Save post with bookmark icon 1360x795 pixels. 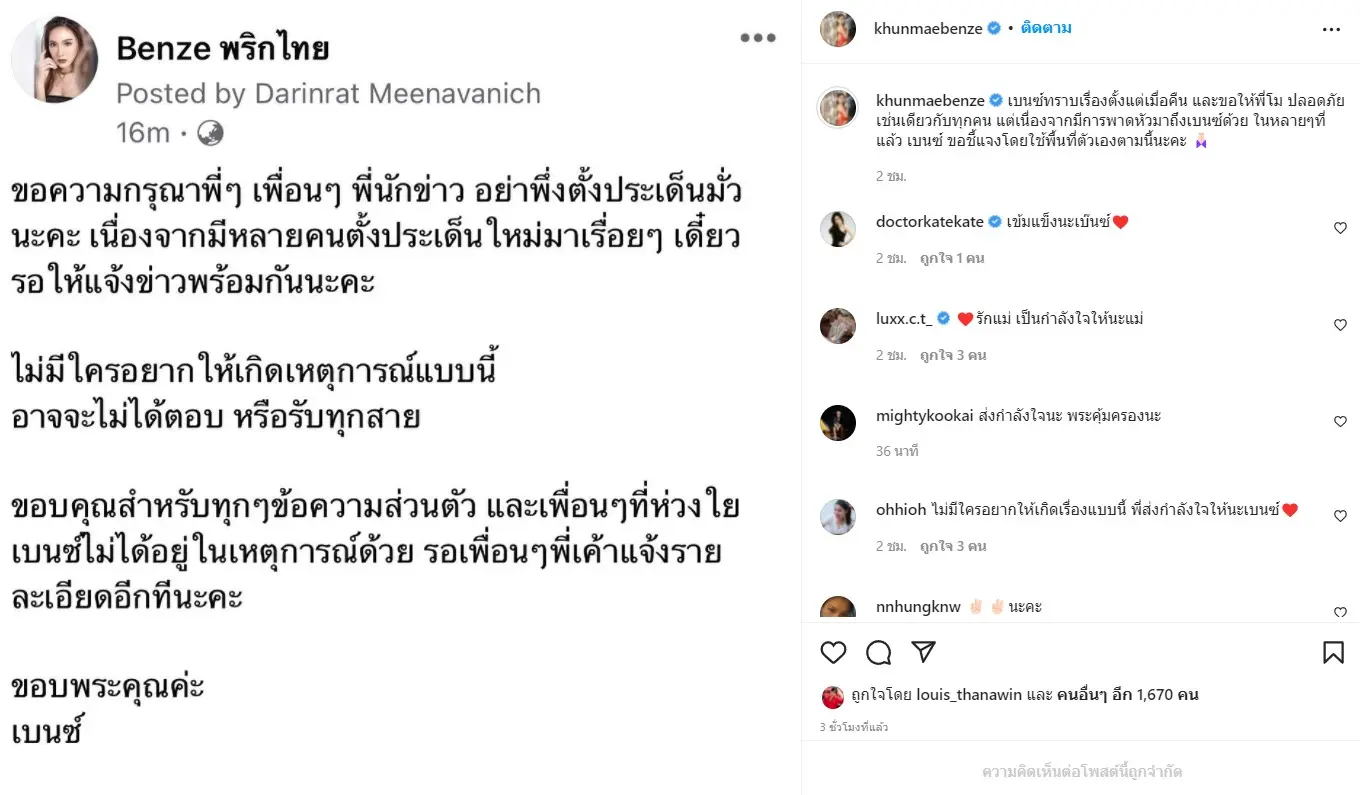[x=1333, y=653]
